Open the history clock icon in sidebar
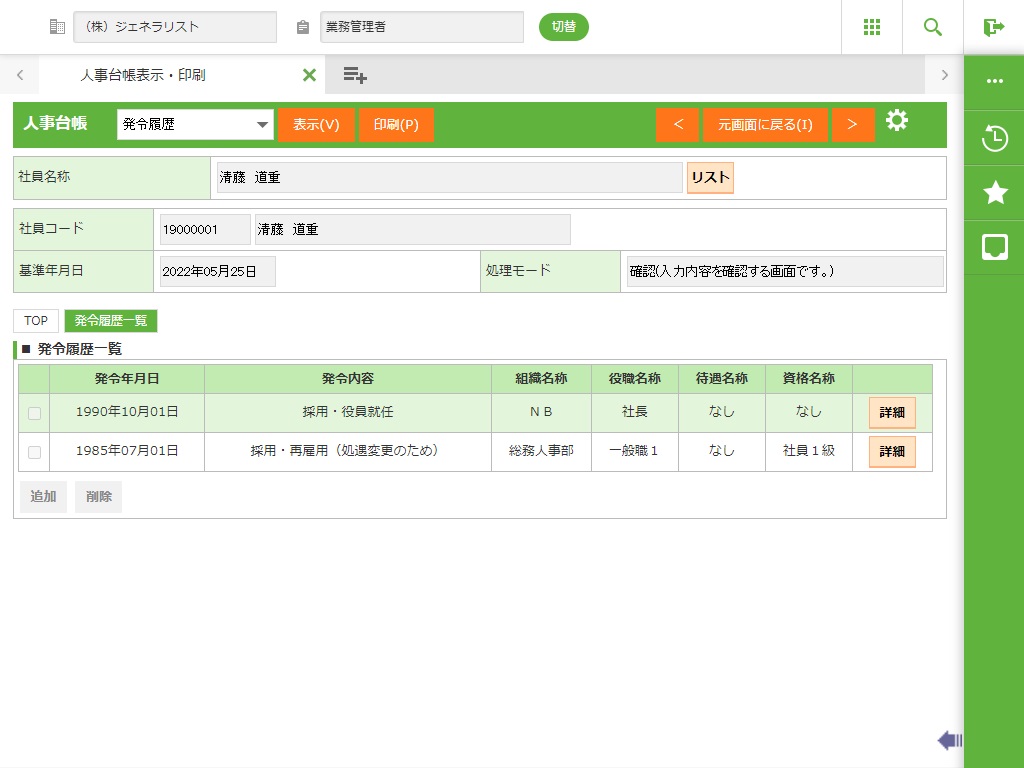 [994, 138]
